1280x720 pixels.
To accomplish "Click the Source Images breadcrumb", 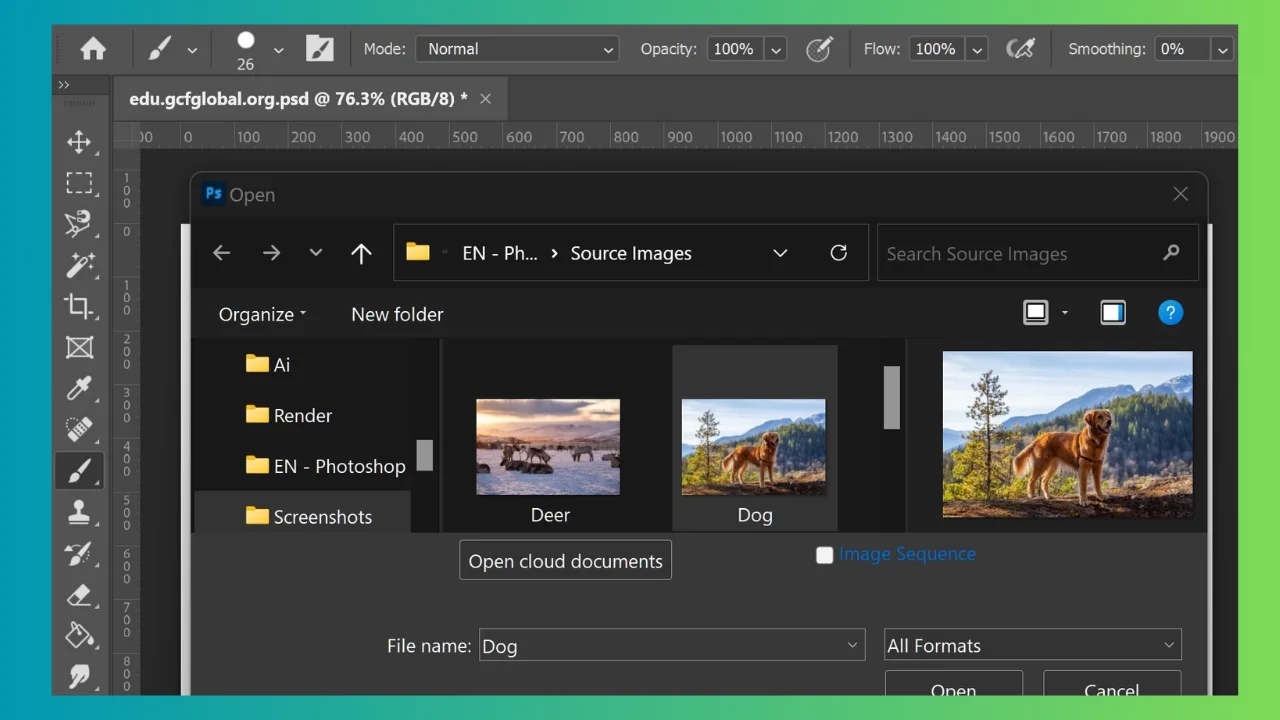I will 631,253.
